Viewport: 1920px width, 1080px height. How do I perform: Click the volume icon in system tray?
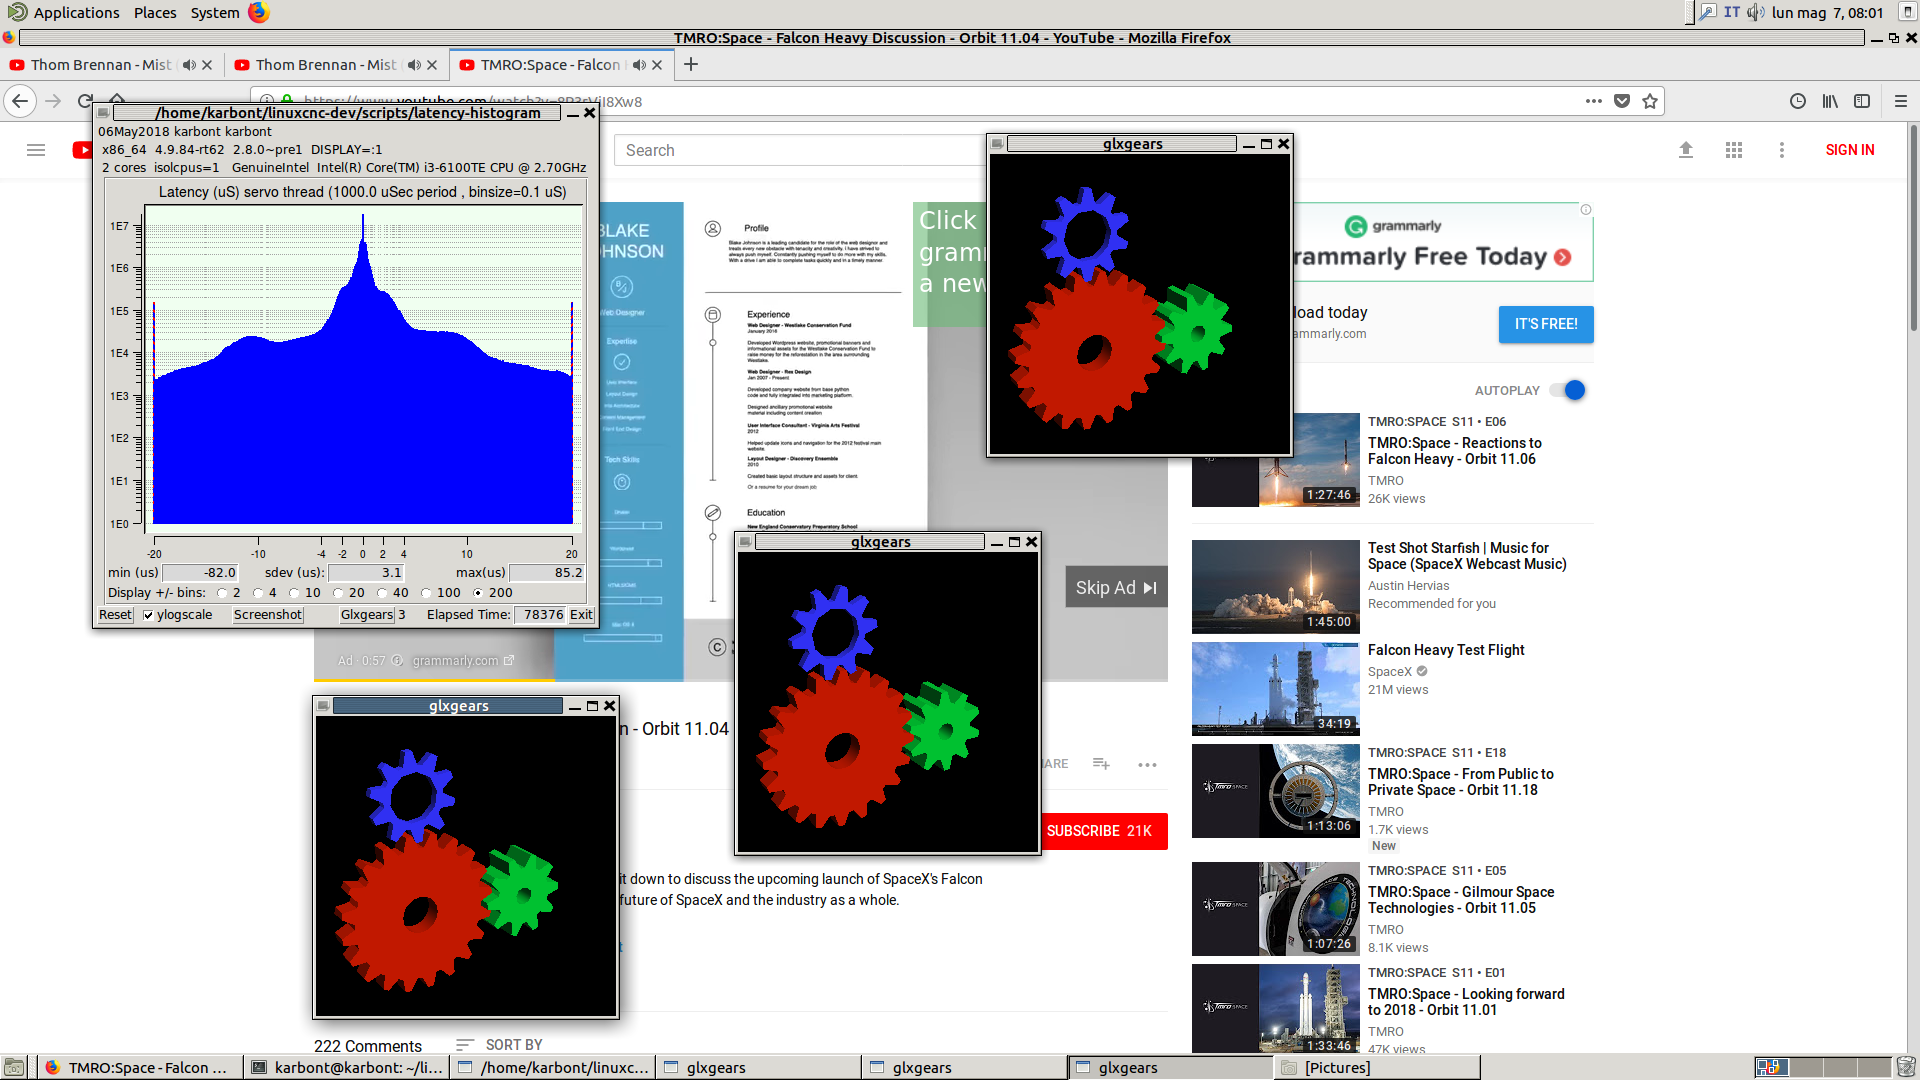click(x=1755, y=12)
